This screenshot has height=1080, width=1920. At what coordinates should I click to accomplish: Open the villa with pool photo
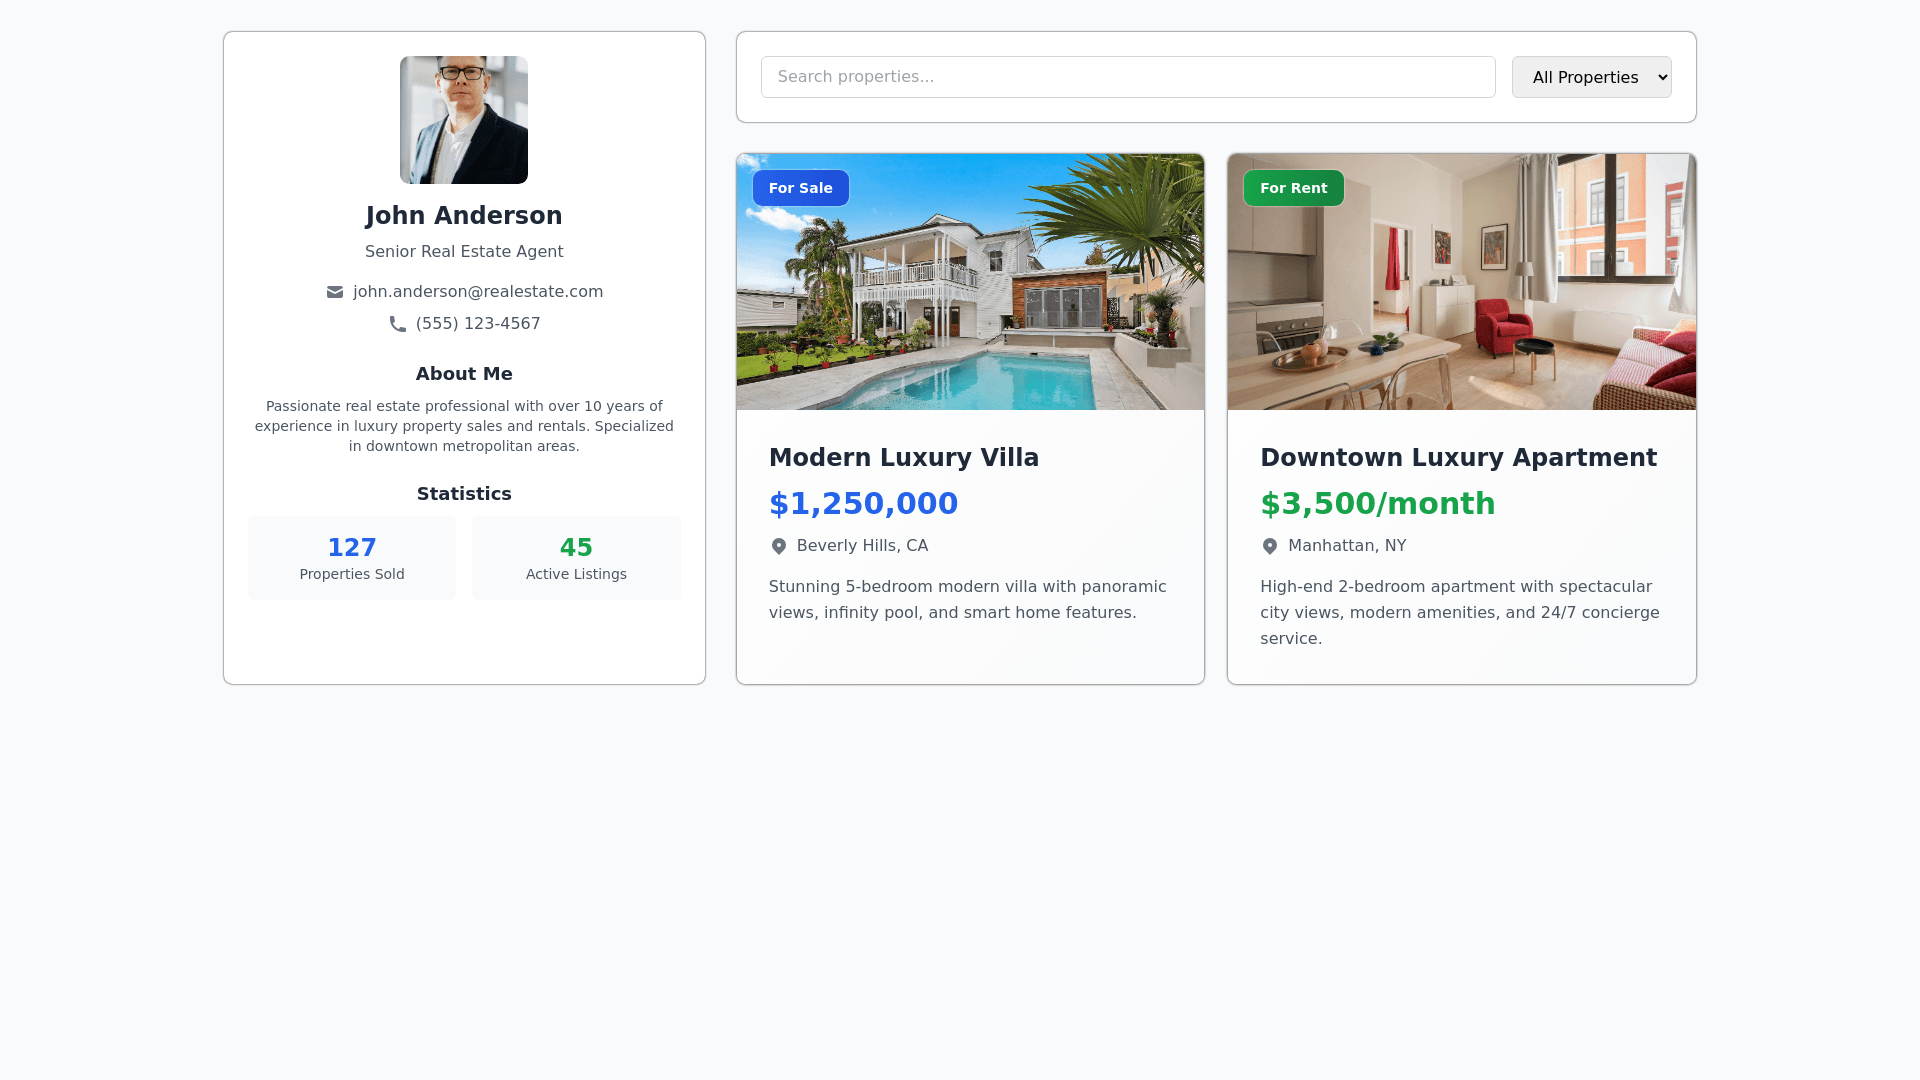coord(970,282)
